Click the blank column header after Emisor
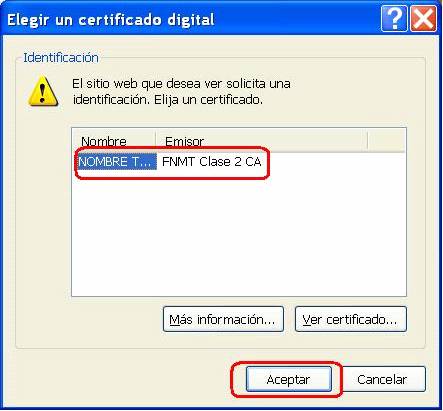 coord(386,141)
